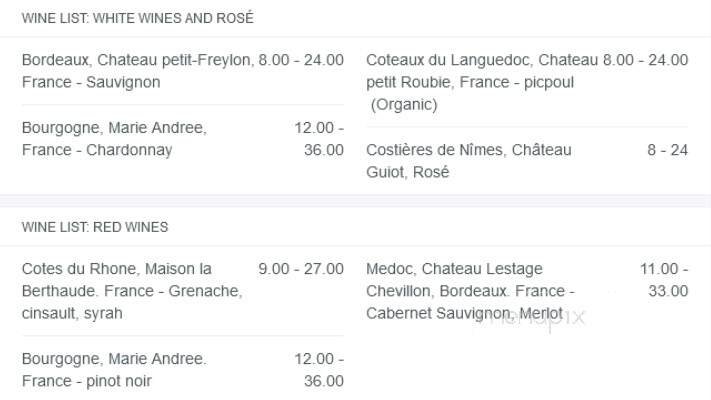Click the Cotes du Rhone price 9.00 - 27.00

(x=301, y=269)
